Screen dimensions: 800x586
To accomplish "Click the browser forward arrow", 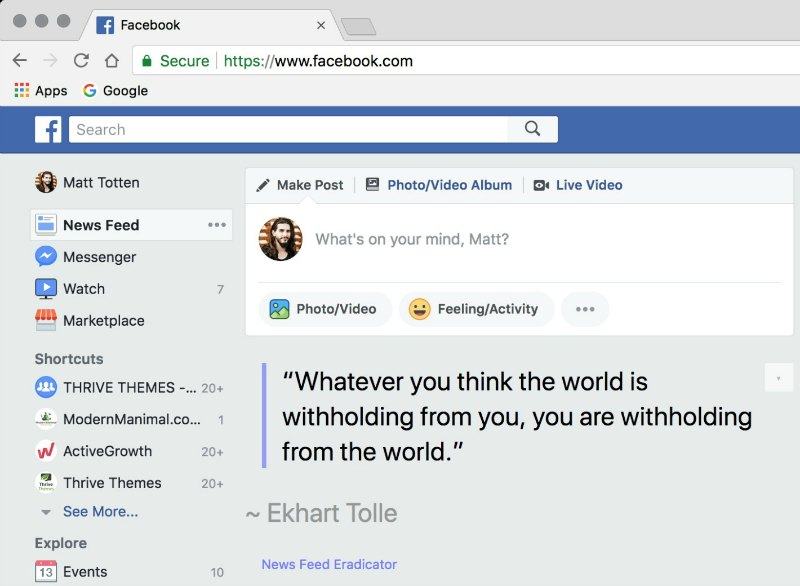I will pyautogui.click(x=50, y=60).
